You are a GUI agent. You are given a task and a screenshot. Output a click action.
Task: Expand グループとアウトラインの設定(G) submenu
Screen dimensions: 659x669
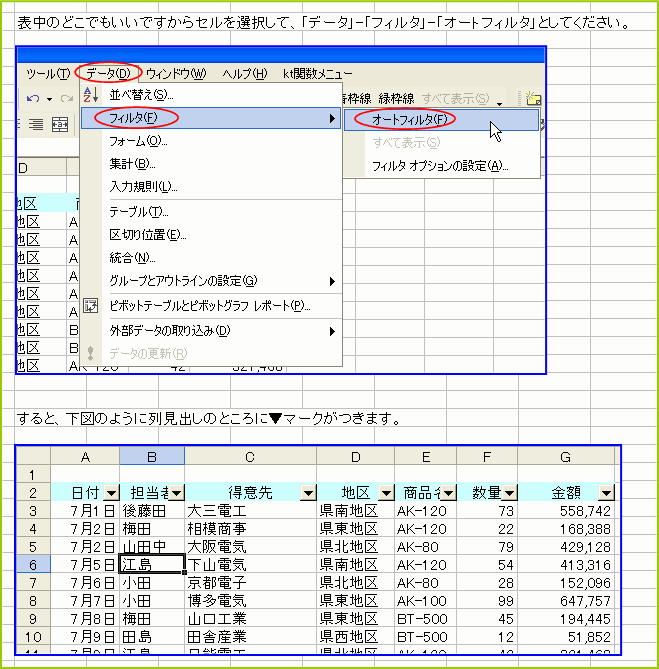click(x=211, y=281)
